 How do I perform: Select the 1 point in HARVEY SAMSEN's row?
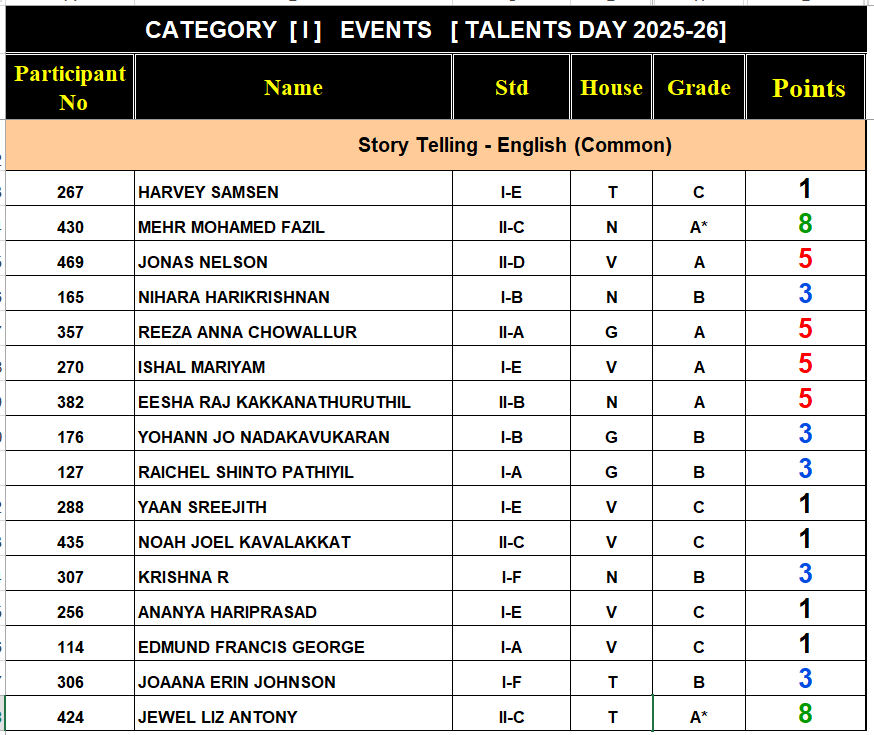coord(805,189)
